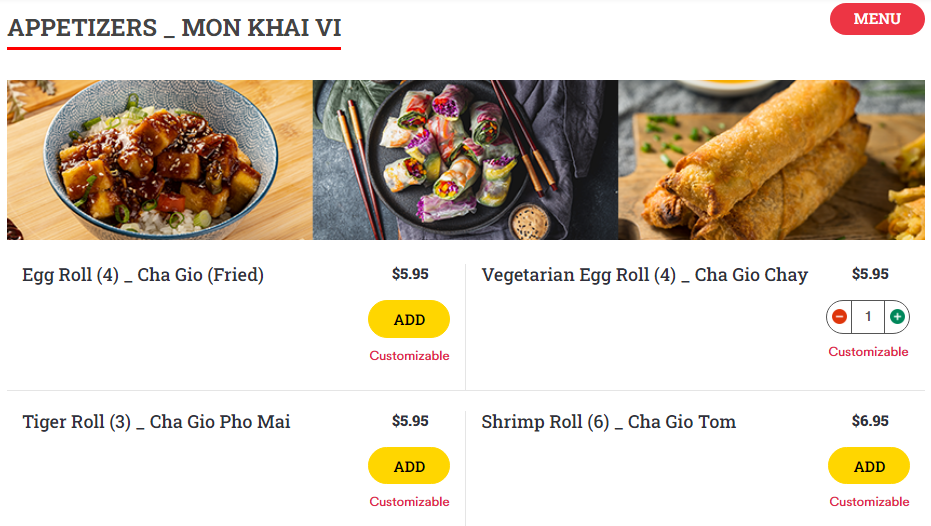
Task: Open the red MENU button
Action: pos(877,19)
